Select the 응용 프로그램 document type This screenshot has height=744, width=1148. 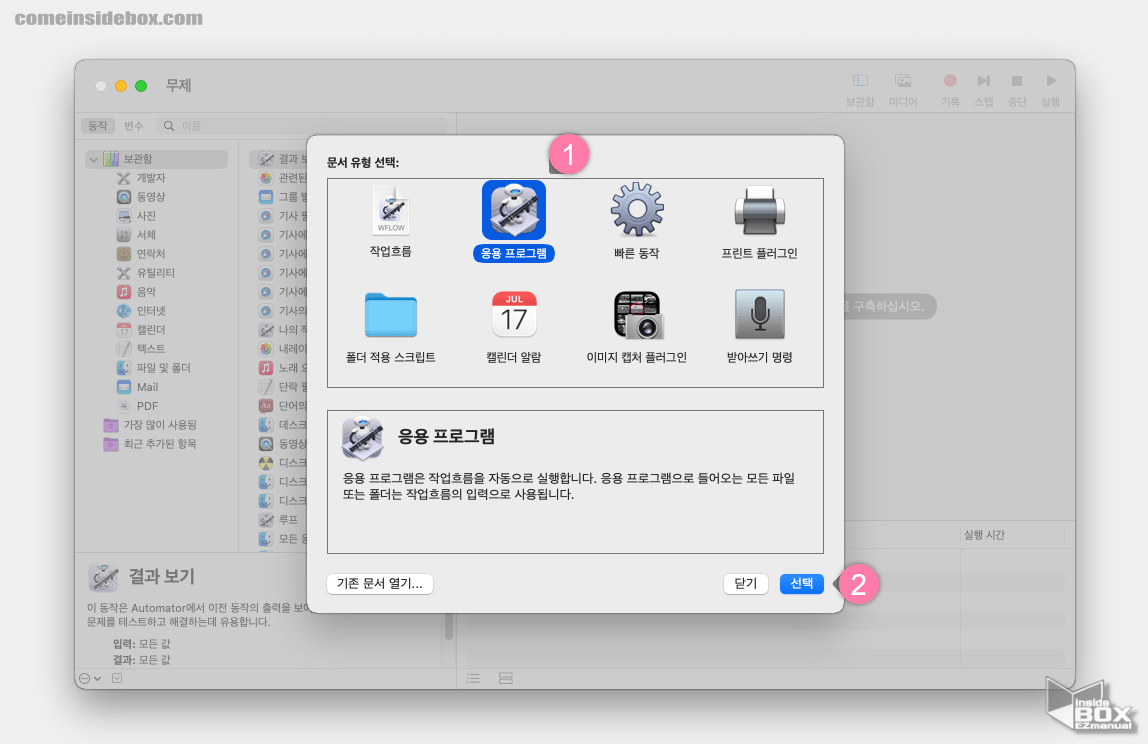[513, 221]
